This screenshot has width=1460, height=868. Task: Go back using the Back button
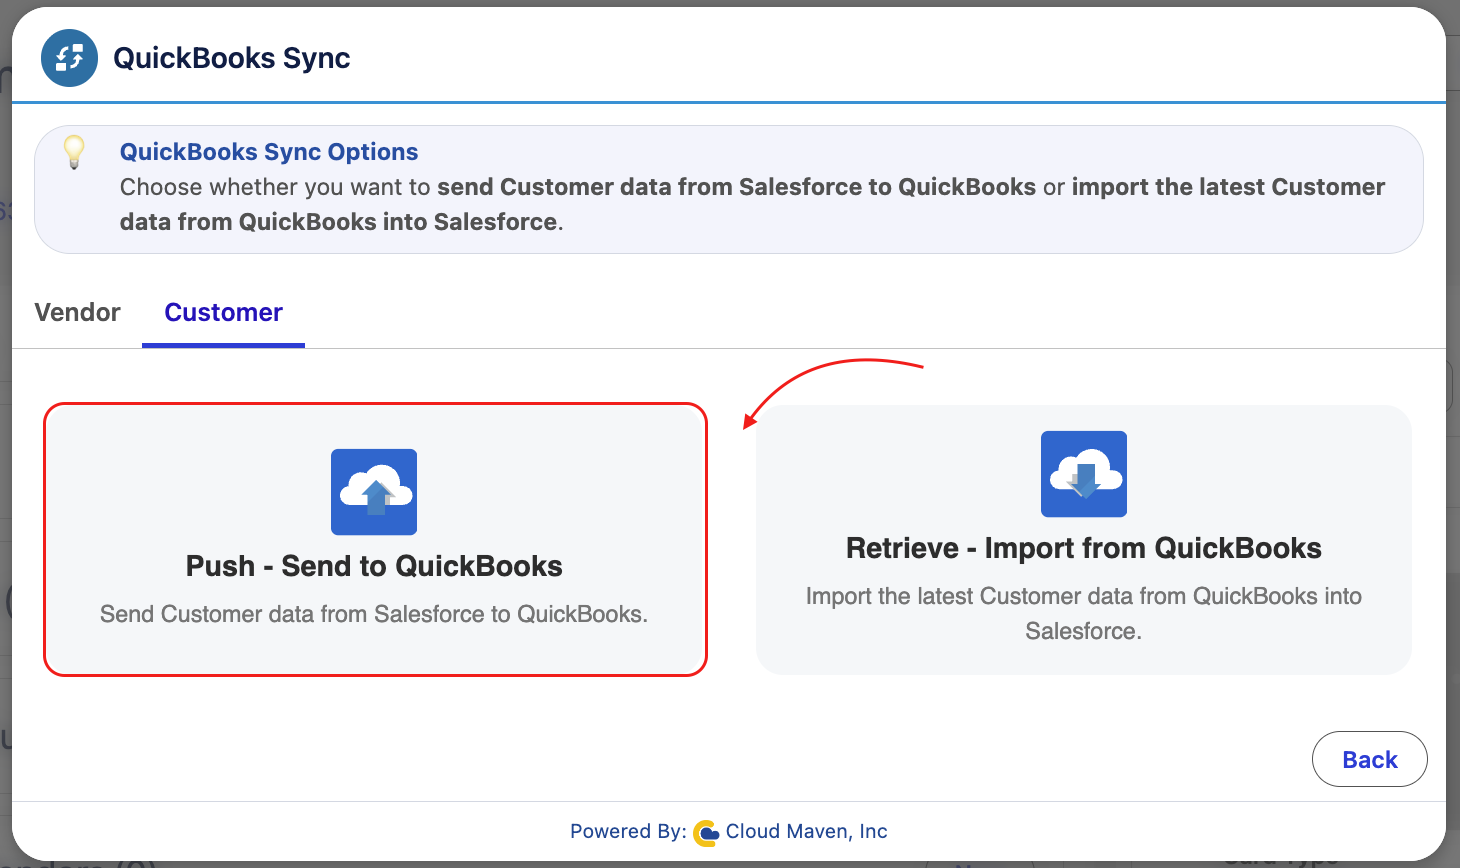point(1370,759)
